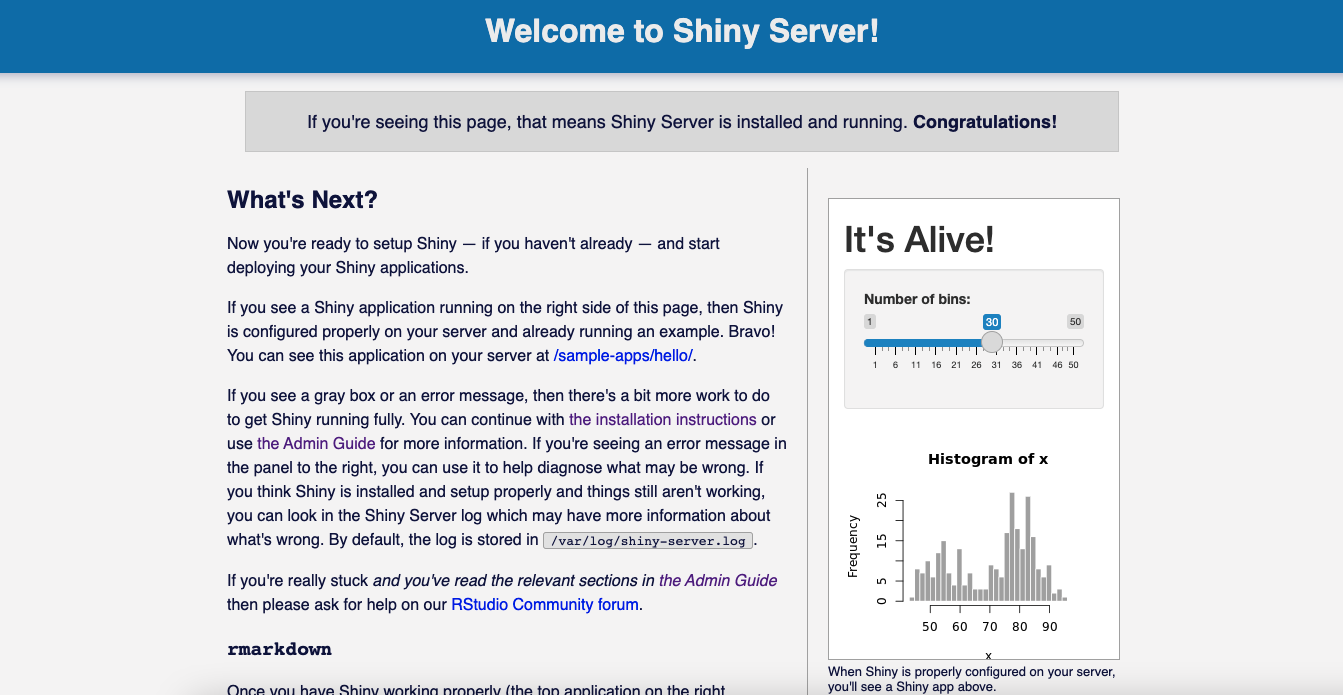Open the /sample-apps/hello/ link
The width and height of the screenshot is (1343, 695).
click(623, 355)
